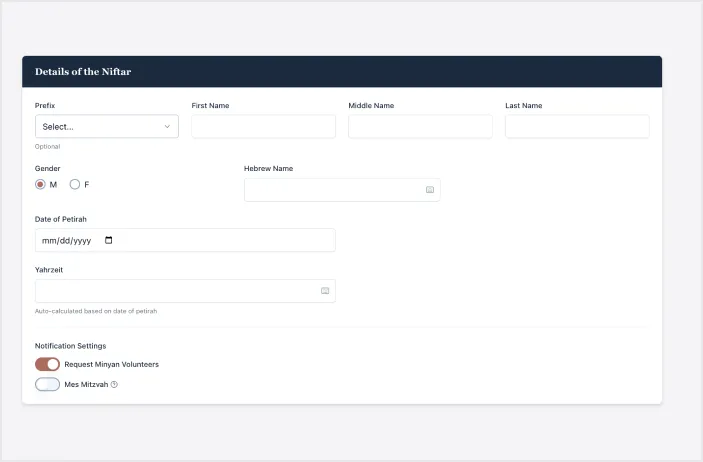Click the Request Minyan Volunteers label

click(x=111, y=364)
